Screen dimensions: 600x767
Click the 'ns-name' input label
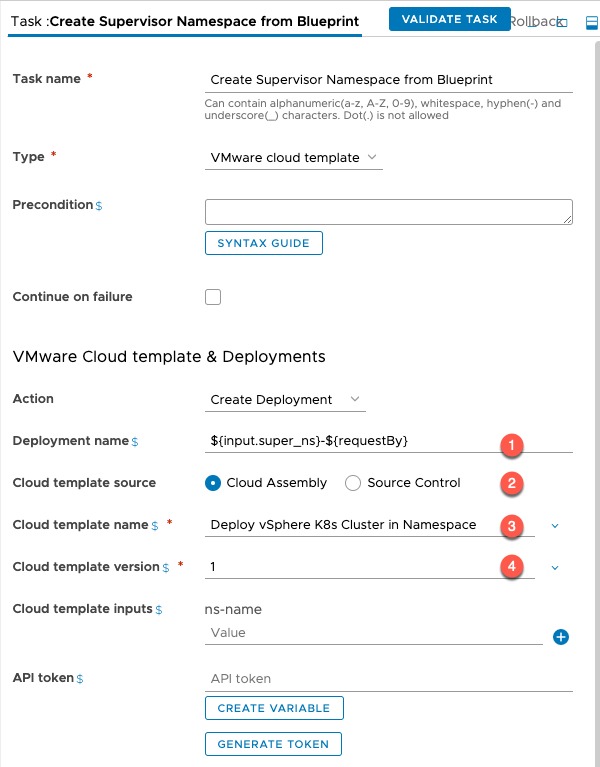[233, 609]
